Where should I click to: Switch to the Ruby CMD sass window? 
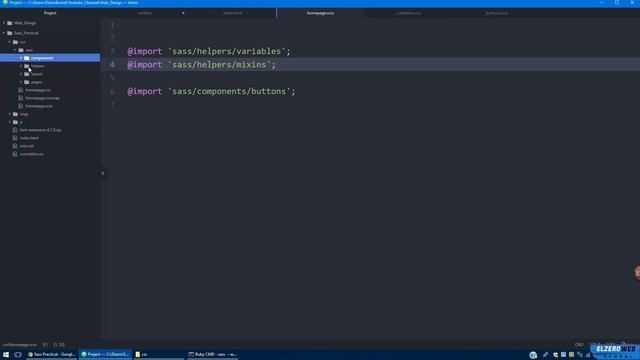click(x=213, y=354)
